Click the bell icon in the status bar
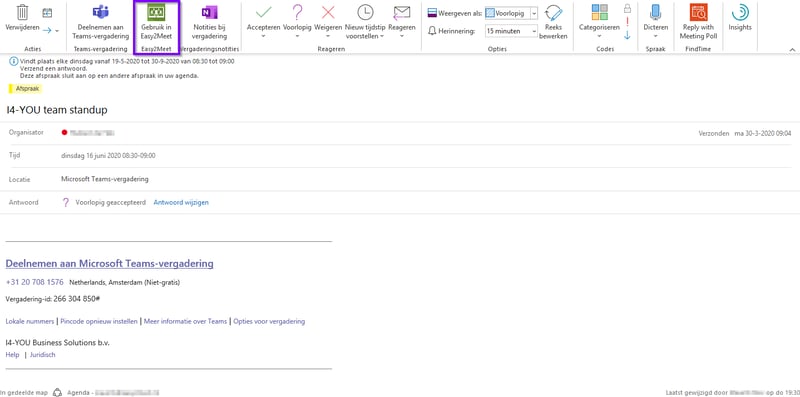 point(58,392)
